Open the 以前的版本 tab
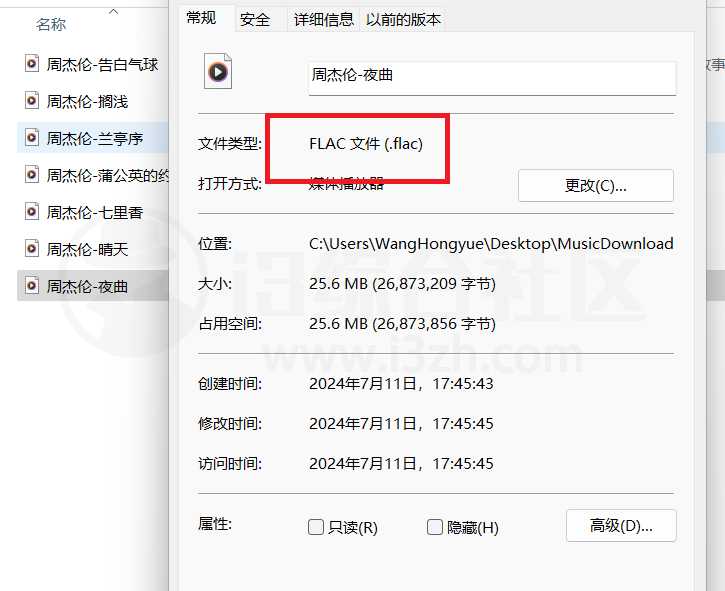This screenshot has width=725, height=591. point(403,20)
